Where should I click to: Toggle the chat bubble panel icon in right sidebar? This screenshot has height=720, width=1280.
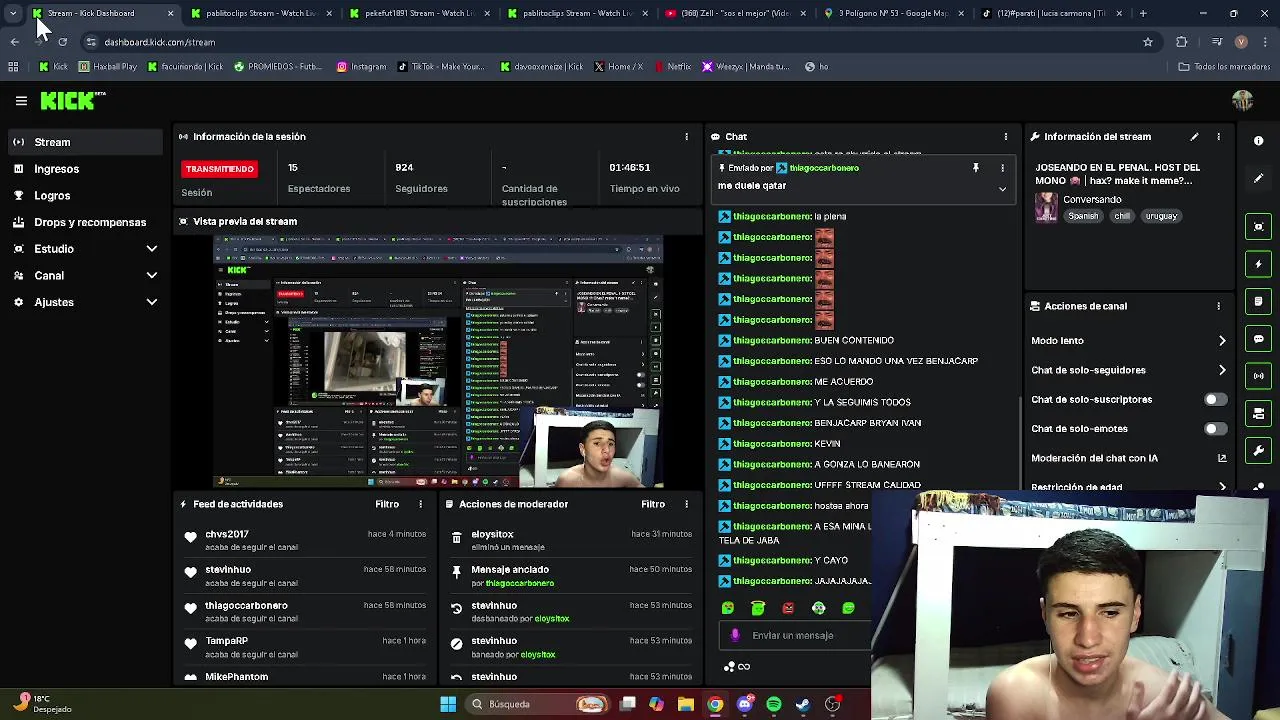pos(1259,339)
